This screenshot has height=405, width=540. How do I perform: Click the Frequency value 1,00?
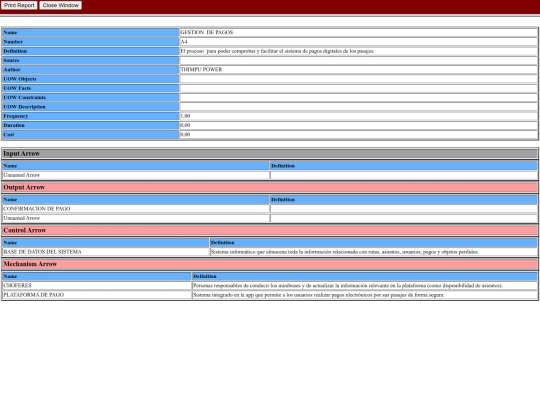click(x=185, y=116)
